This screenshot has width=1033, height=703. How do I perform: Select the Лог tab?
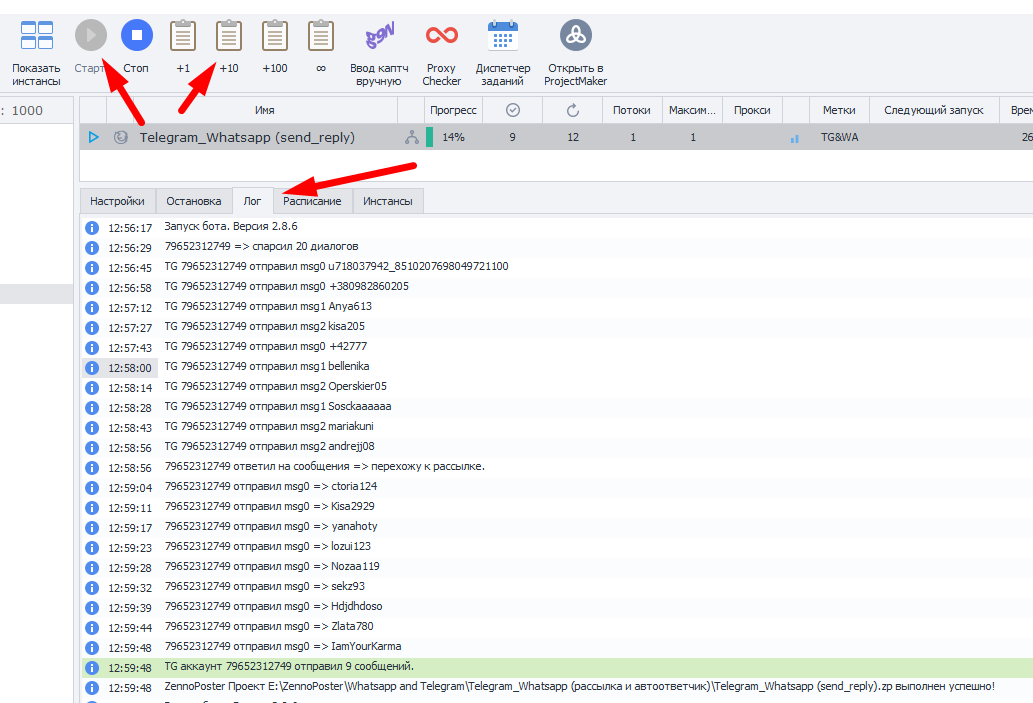(252, 201)
